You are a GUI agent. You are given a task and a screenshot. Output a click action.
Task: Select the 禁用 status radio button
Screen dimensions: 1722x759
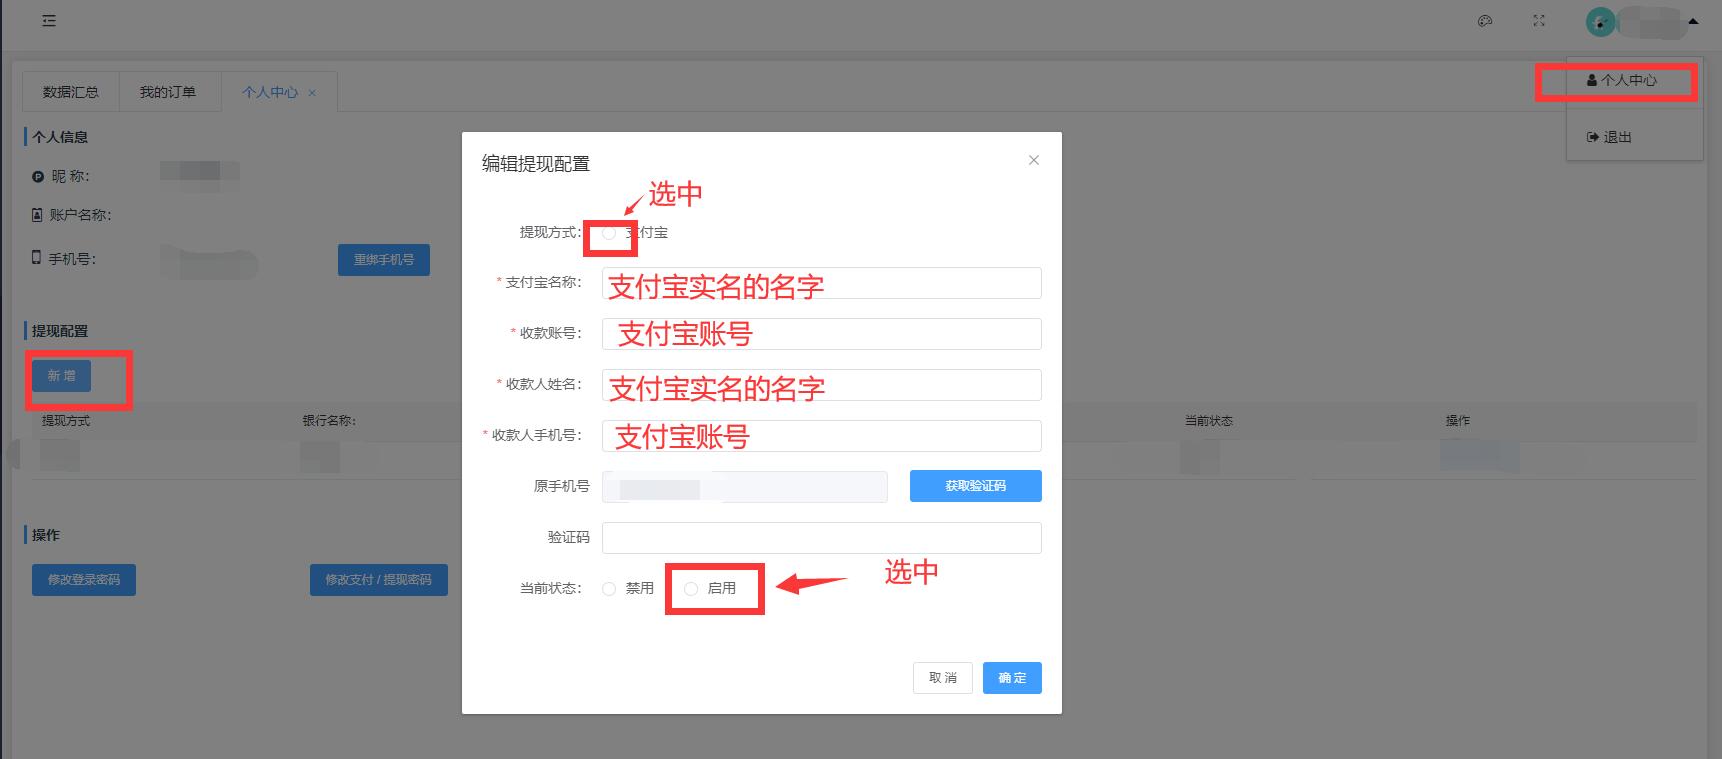609,589
